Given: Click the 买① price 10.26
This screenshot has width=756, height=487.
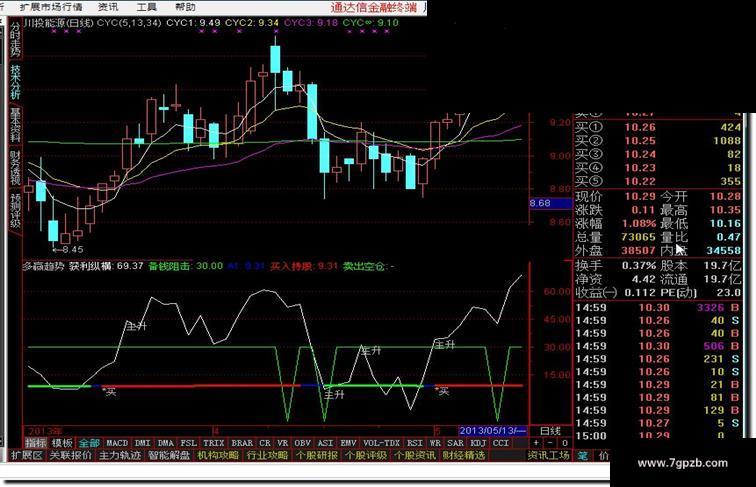Looking at the screenshot, I should [640, 127].
